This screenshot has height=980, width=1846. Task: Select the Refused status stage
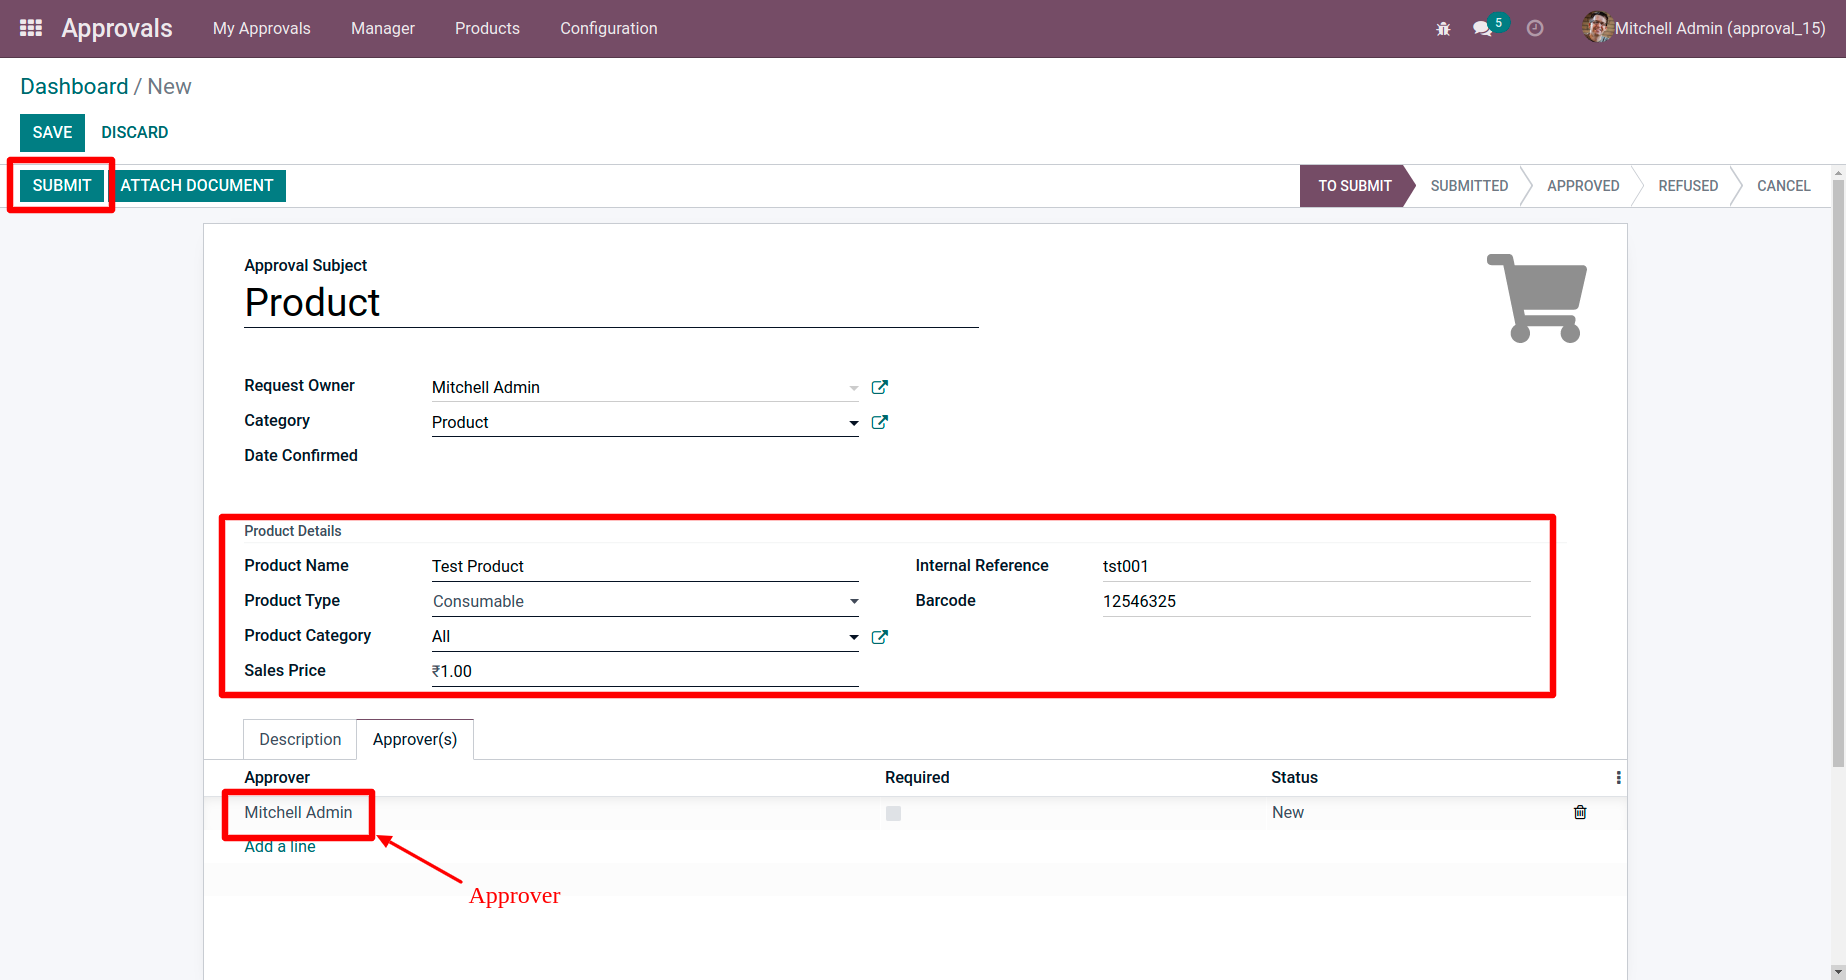pyautogui.click(x=1688, y=186)
